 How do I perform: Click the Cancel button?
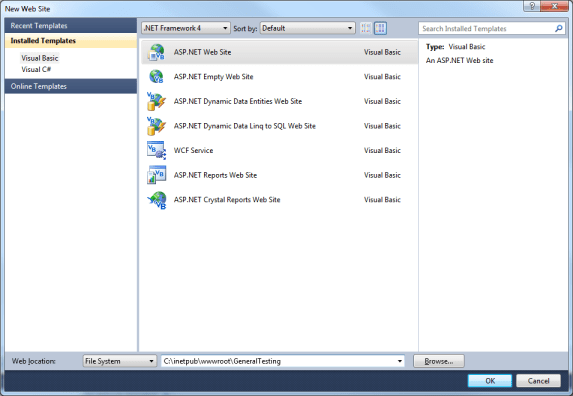pos(538,381)
